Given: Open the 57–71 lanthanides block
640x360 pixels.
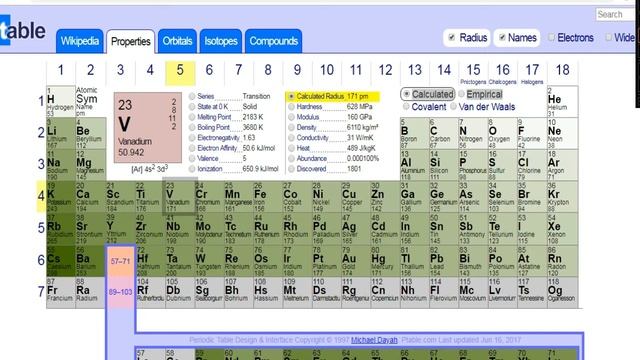Looking at the screenshot, I should point(120,261).
